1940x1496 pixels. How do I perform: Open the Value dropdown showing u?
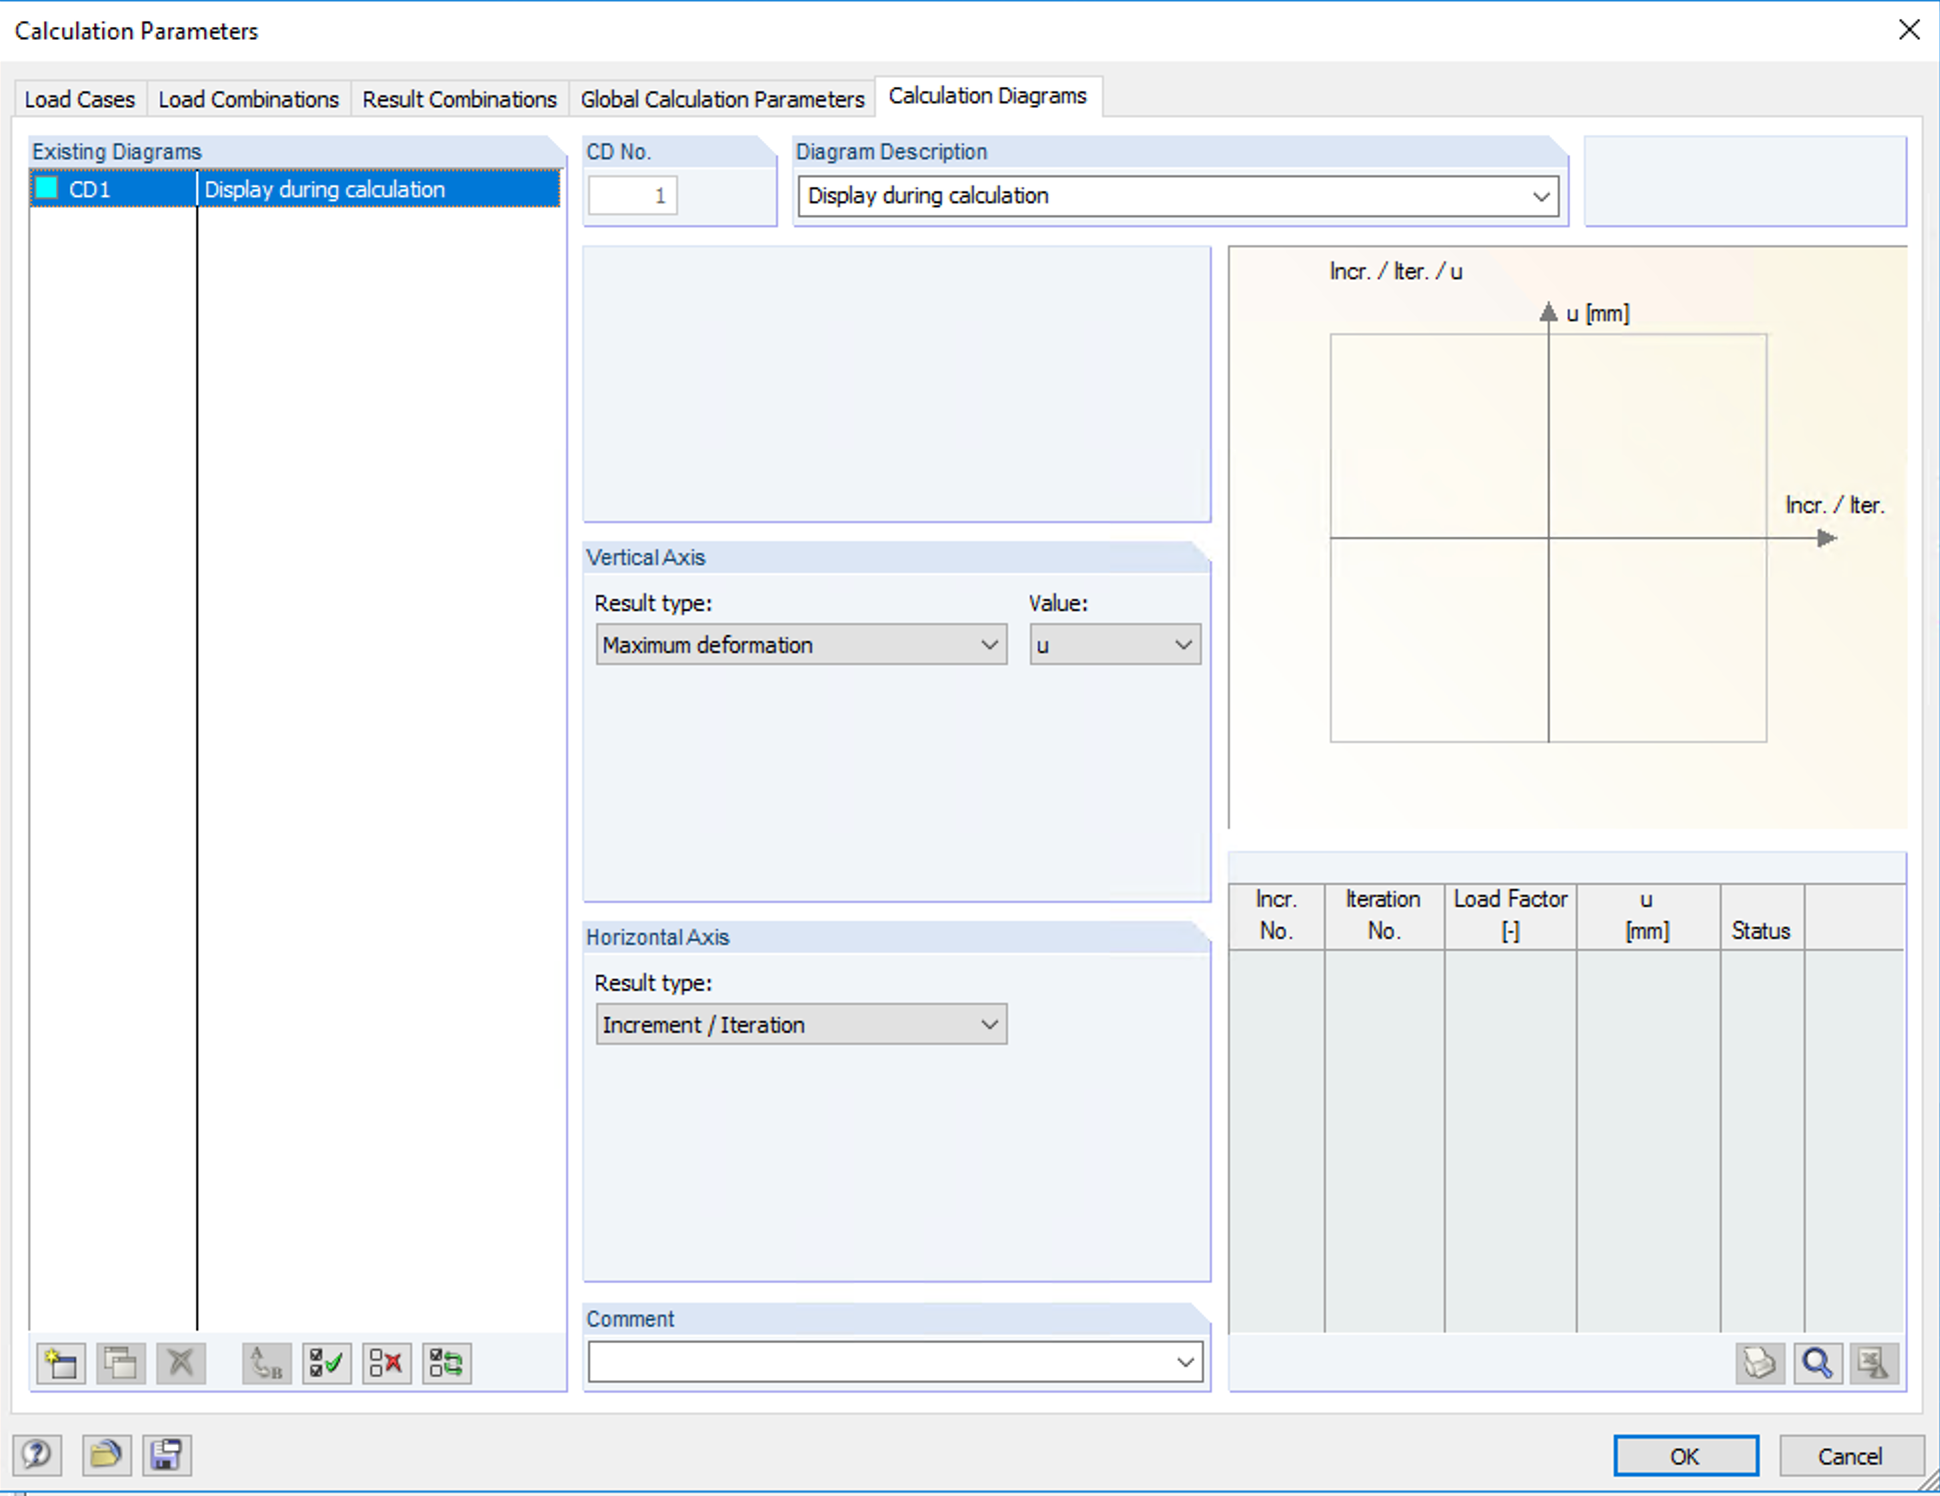pyautogui.click(x=1183, y=645)
